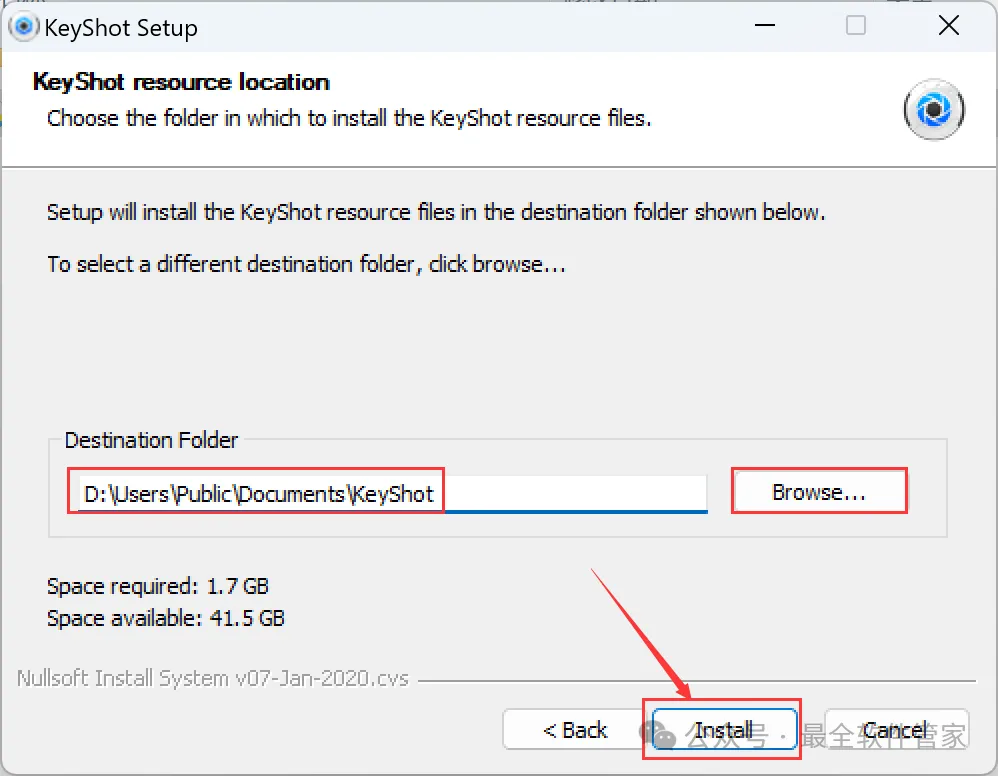Click the 'KeyShot resource location' heading
This screenshot has height=776, width=998.
tap(181, 82)
